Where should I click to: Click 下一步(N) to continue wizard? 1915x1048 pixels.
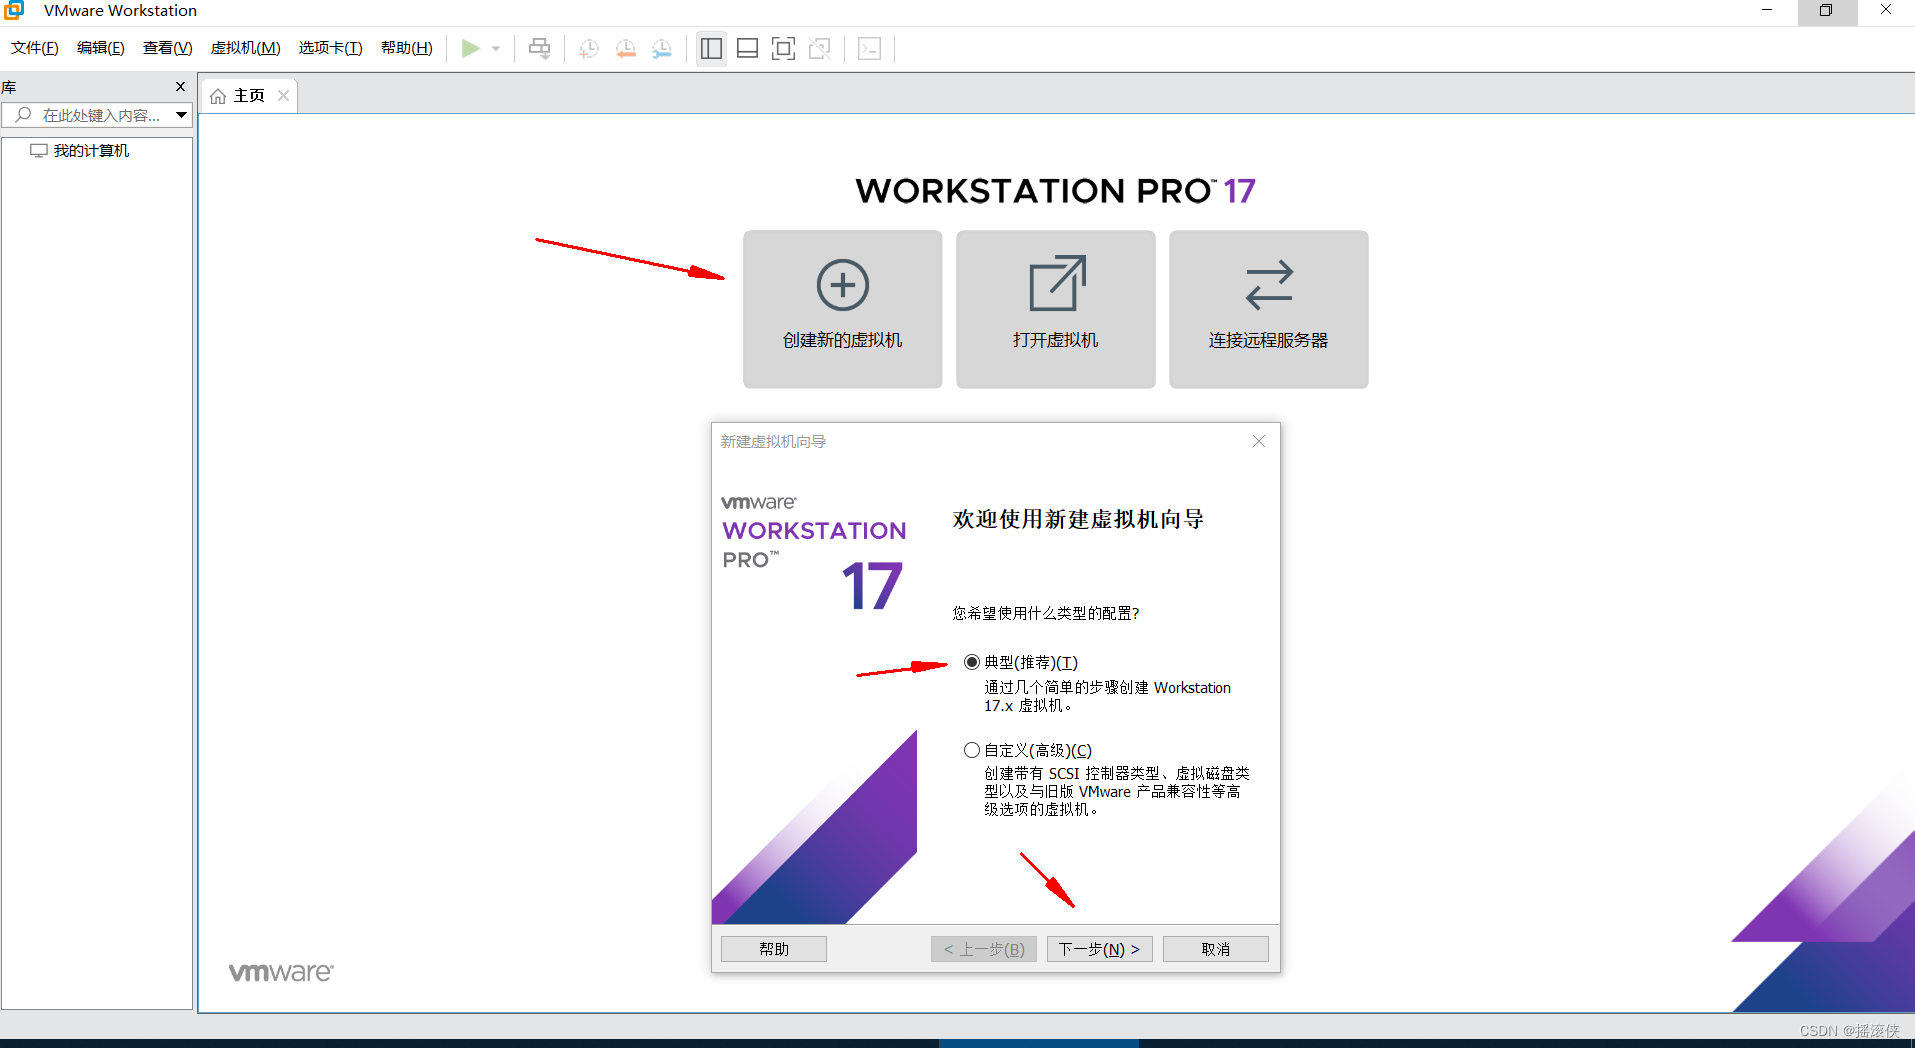1100,949
